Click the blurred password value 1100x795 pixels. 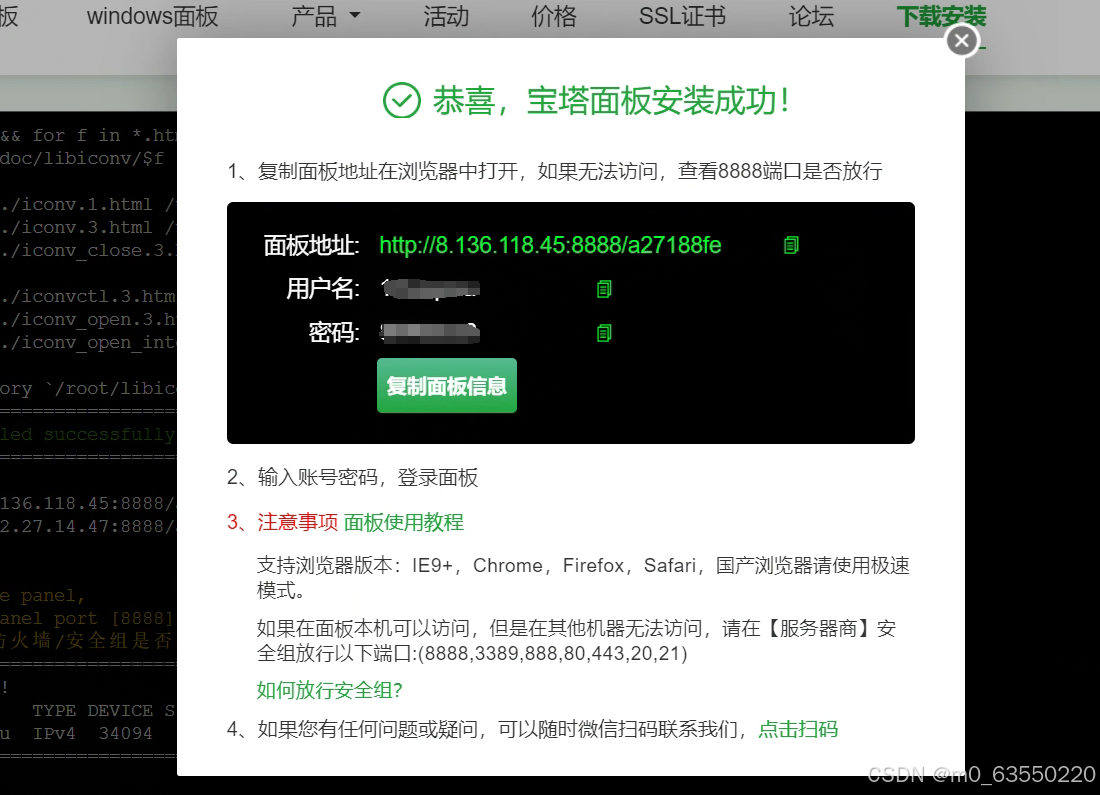[x=431, y=332]
